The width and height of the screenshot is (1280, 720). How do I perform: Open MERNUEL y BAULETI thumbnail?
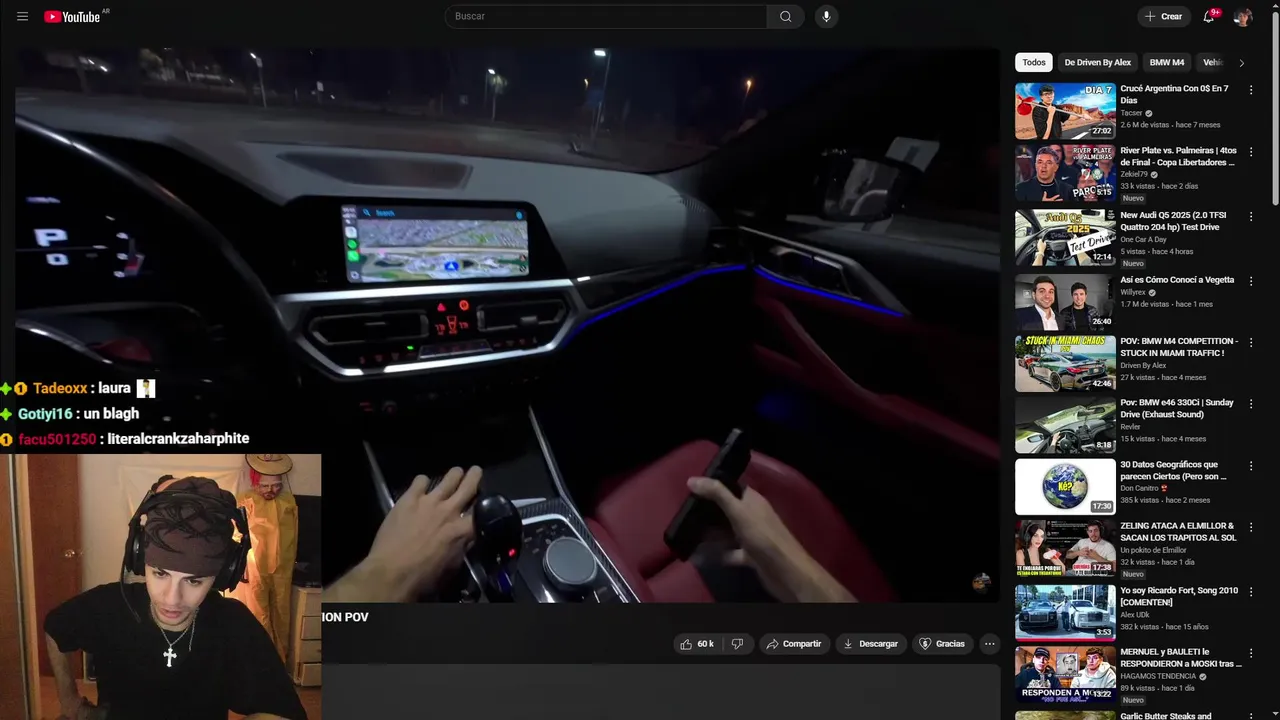click(x=1065, y=675)
